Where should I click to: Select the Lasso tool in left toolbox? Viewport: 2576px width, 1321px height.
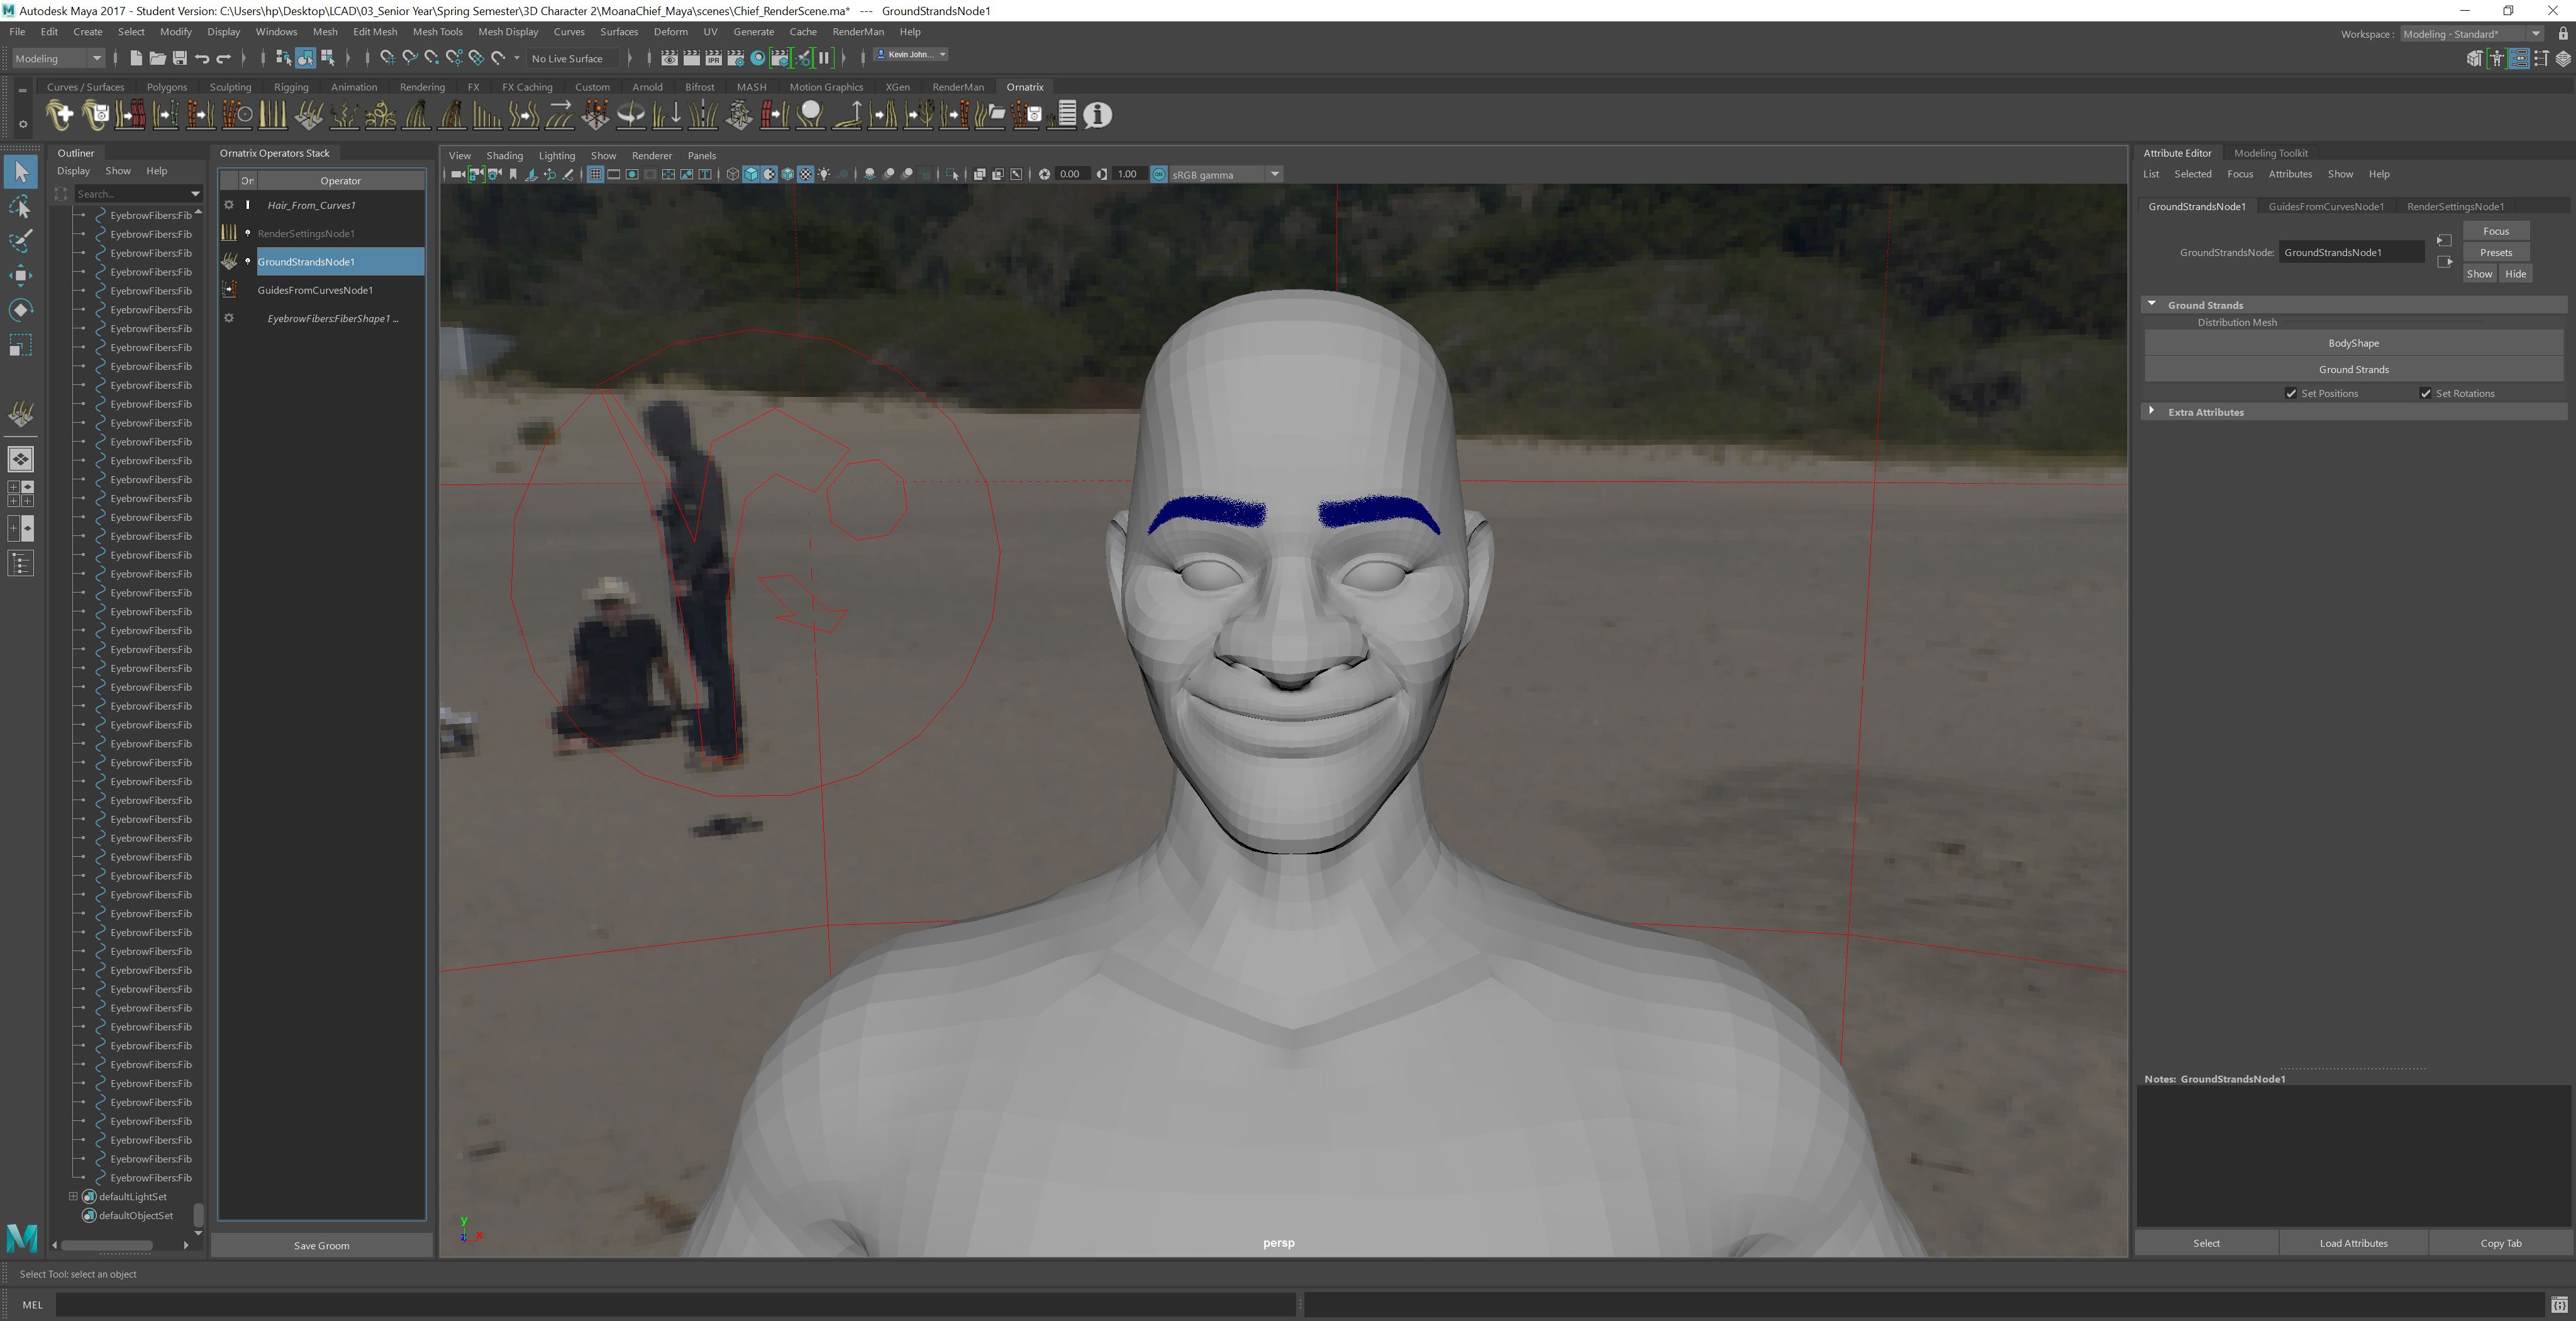pyautogui.click(x=20, y=207)
